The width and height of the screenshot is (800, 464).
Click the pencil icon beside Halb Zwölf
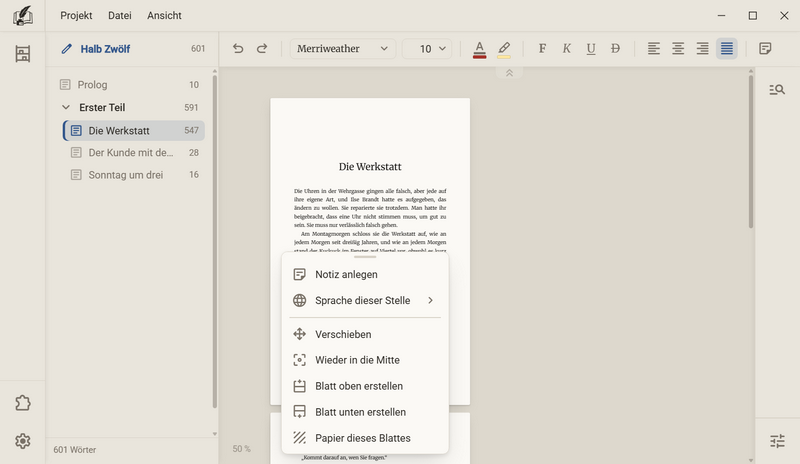click(66, 49)
